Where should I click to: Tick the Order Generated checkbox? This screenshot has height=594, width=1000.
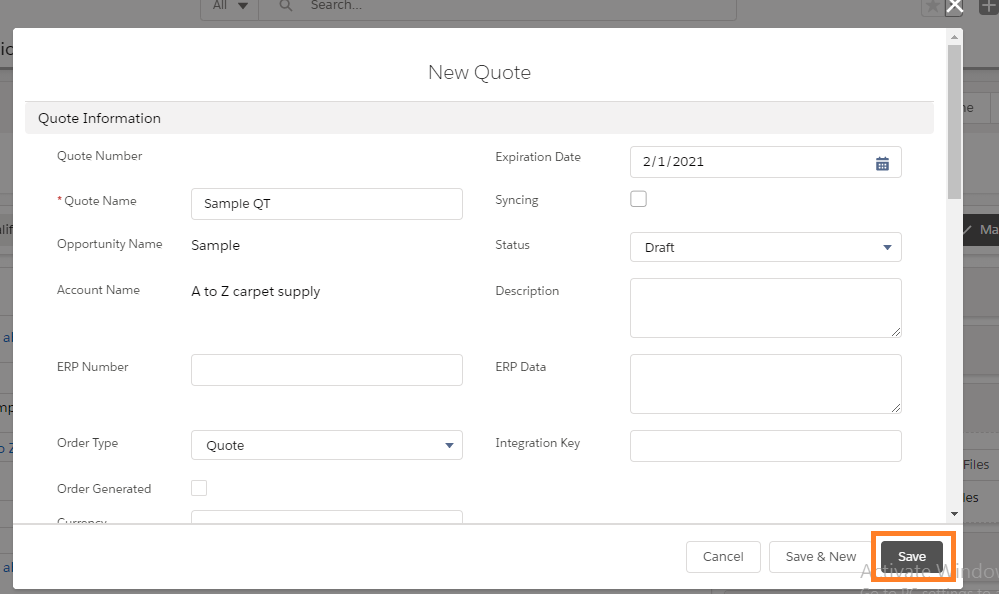pos(199,488)
